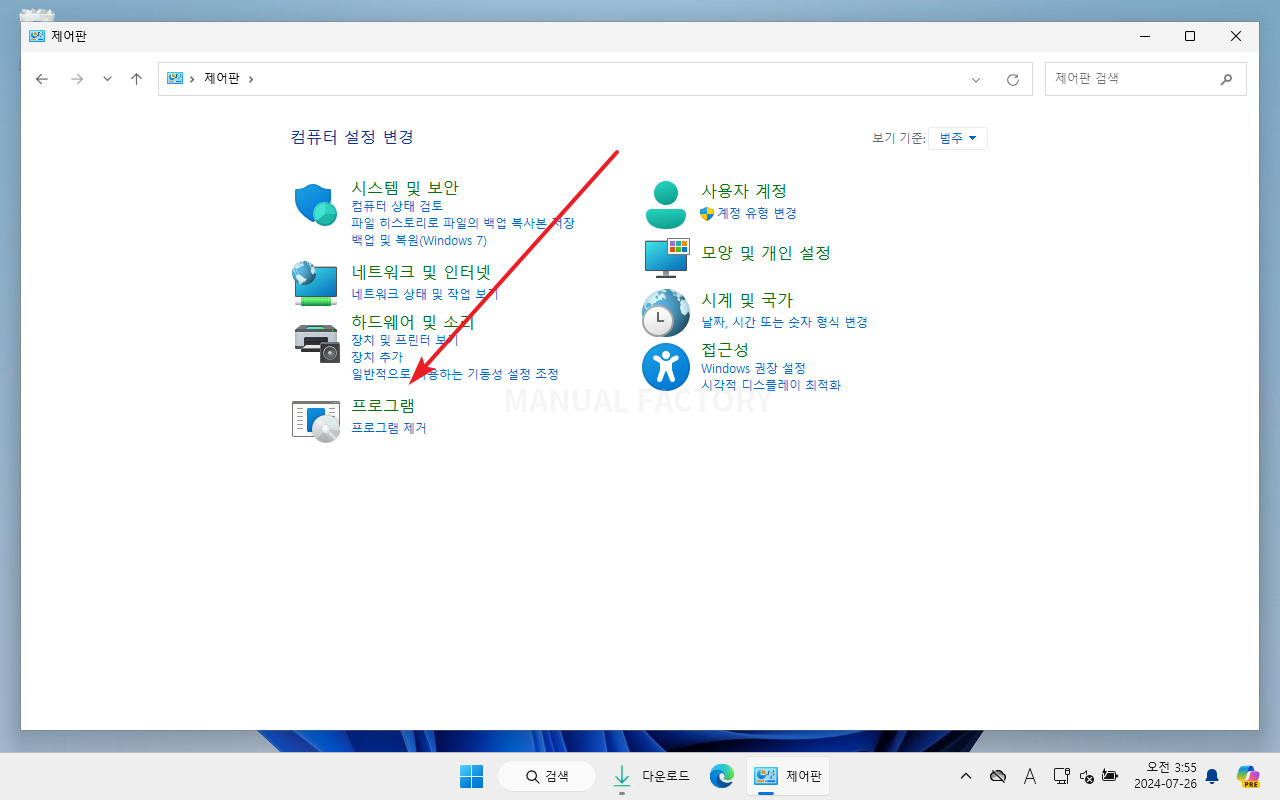Open Copilot preview icon in tray
Image resolution: width=1280 pixels, height=800 pixels.
(1247, 776)
